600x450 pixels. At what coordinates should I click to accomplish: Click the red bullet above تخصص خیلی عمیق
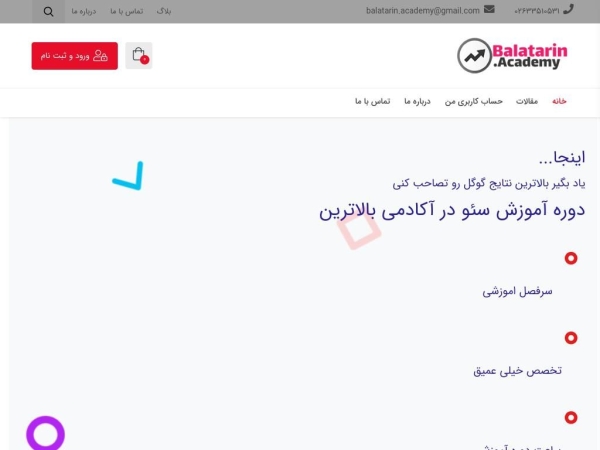coord(571,338)
